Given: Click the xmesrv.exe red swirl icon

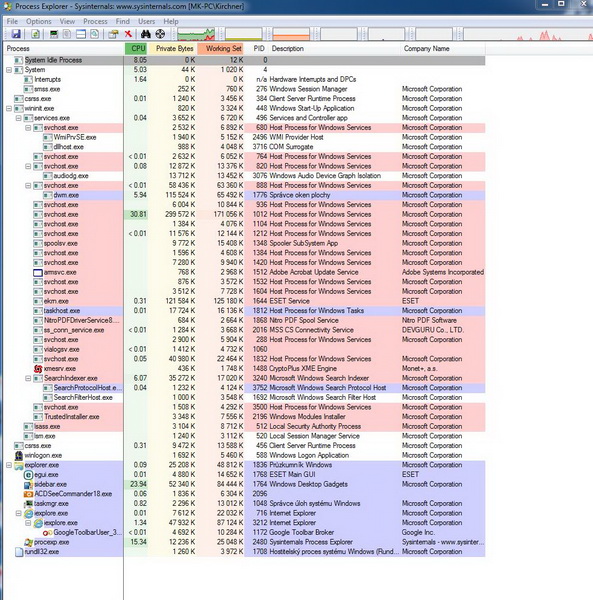Looking at the screenshot, I should (38, 368).
